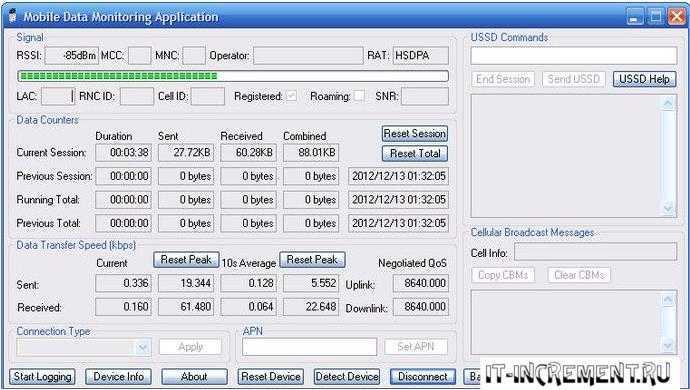Click the Disconnect button
The image size is (690, 390).
[x=423, y=377]
